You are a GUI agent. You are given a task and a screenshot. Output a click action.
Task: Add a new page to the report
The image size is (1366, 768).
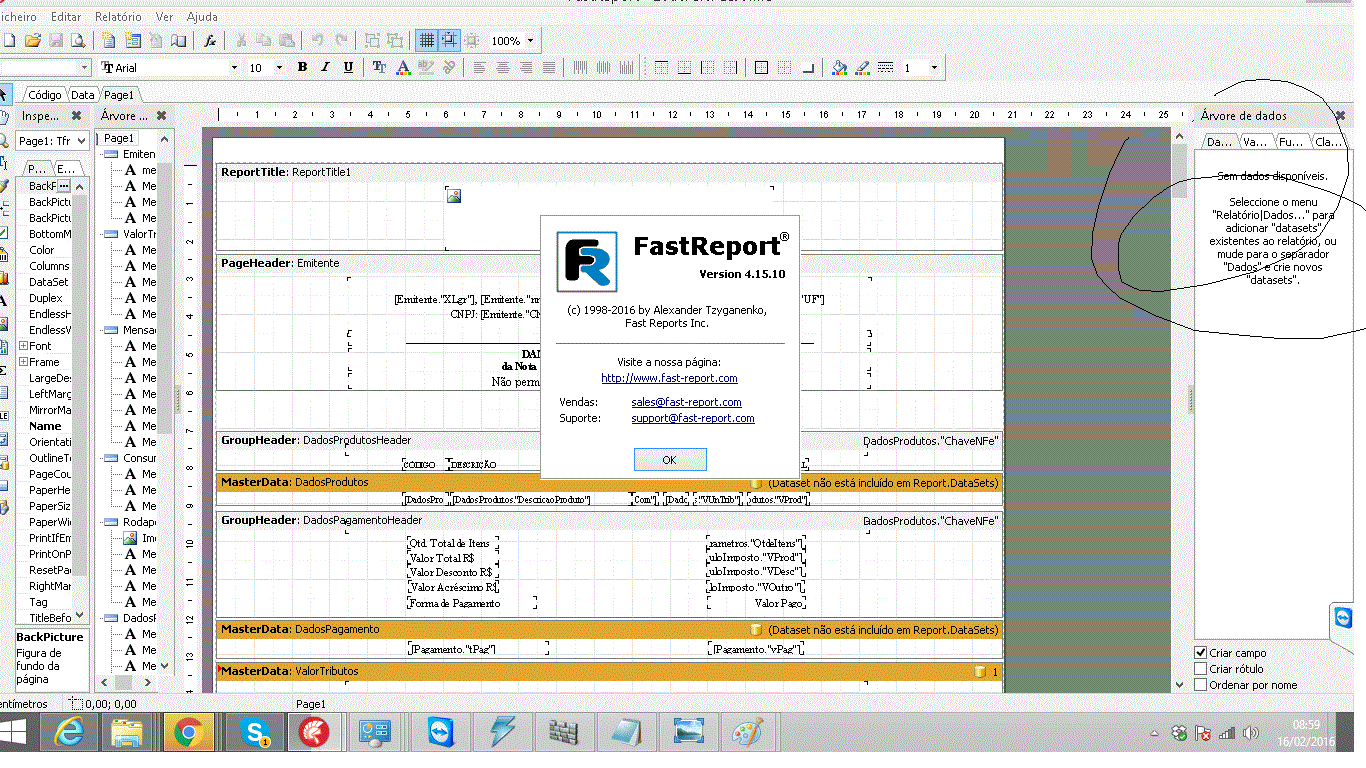108,40
